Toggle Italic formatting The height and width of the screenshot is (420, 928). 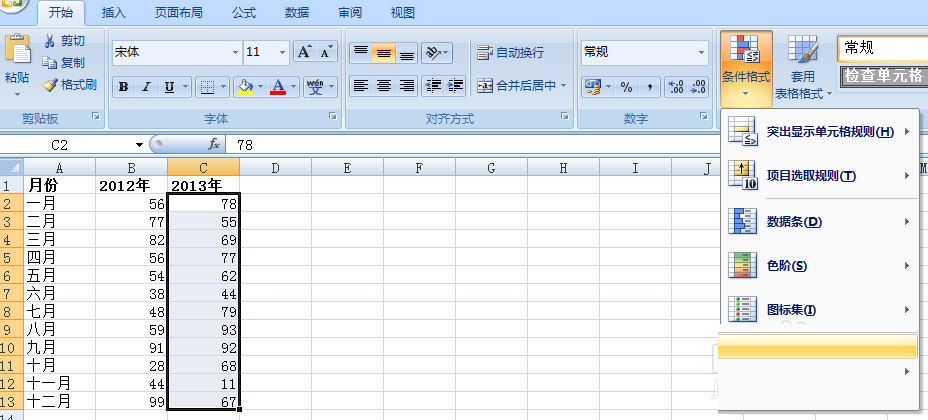(146, 87)
